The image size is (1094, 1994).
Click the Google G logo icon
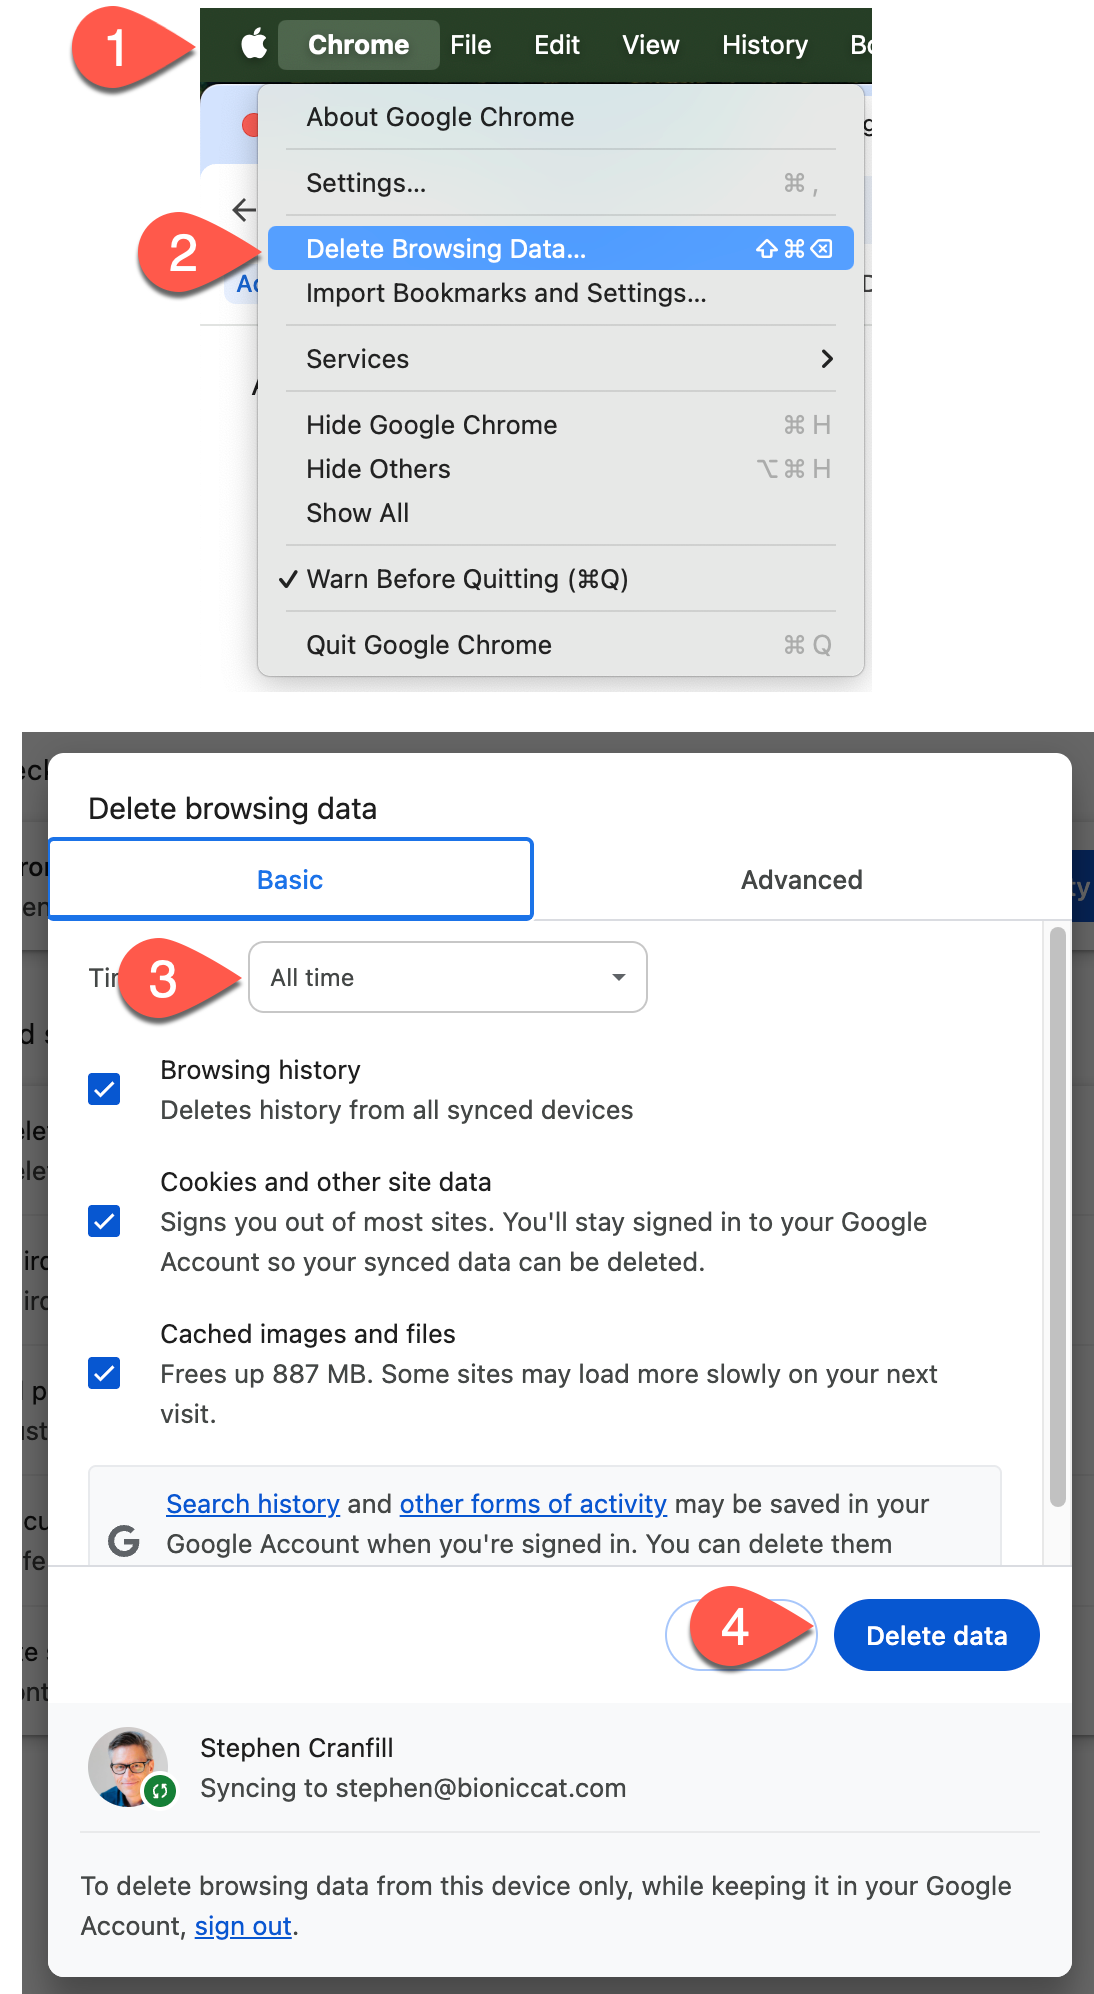tap(124, 1541)
